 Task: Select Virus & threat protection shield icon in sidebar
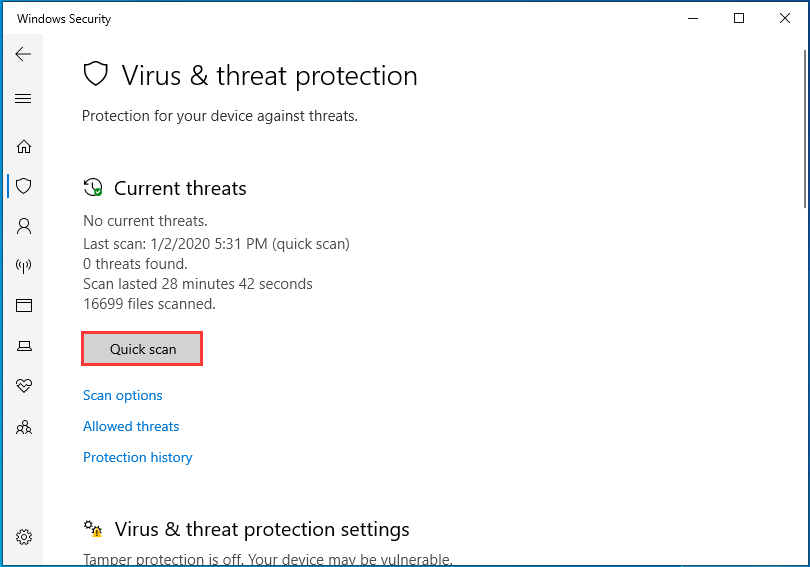[24, 186]
